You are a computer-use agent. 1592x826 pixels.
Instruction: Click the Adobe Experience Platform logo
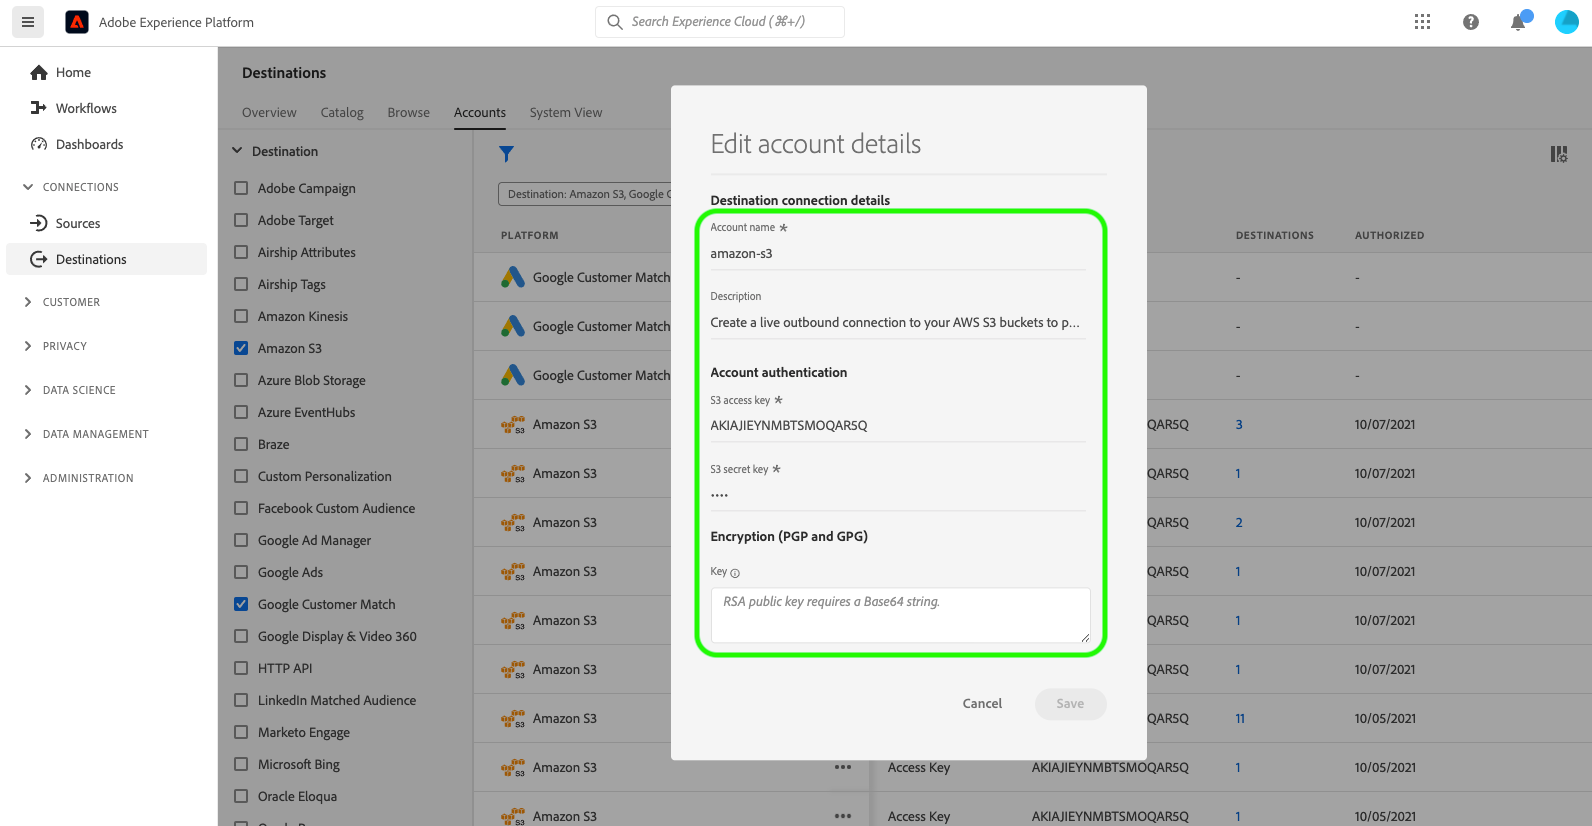(77, 22)
